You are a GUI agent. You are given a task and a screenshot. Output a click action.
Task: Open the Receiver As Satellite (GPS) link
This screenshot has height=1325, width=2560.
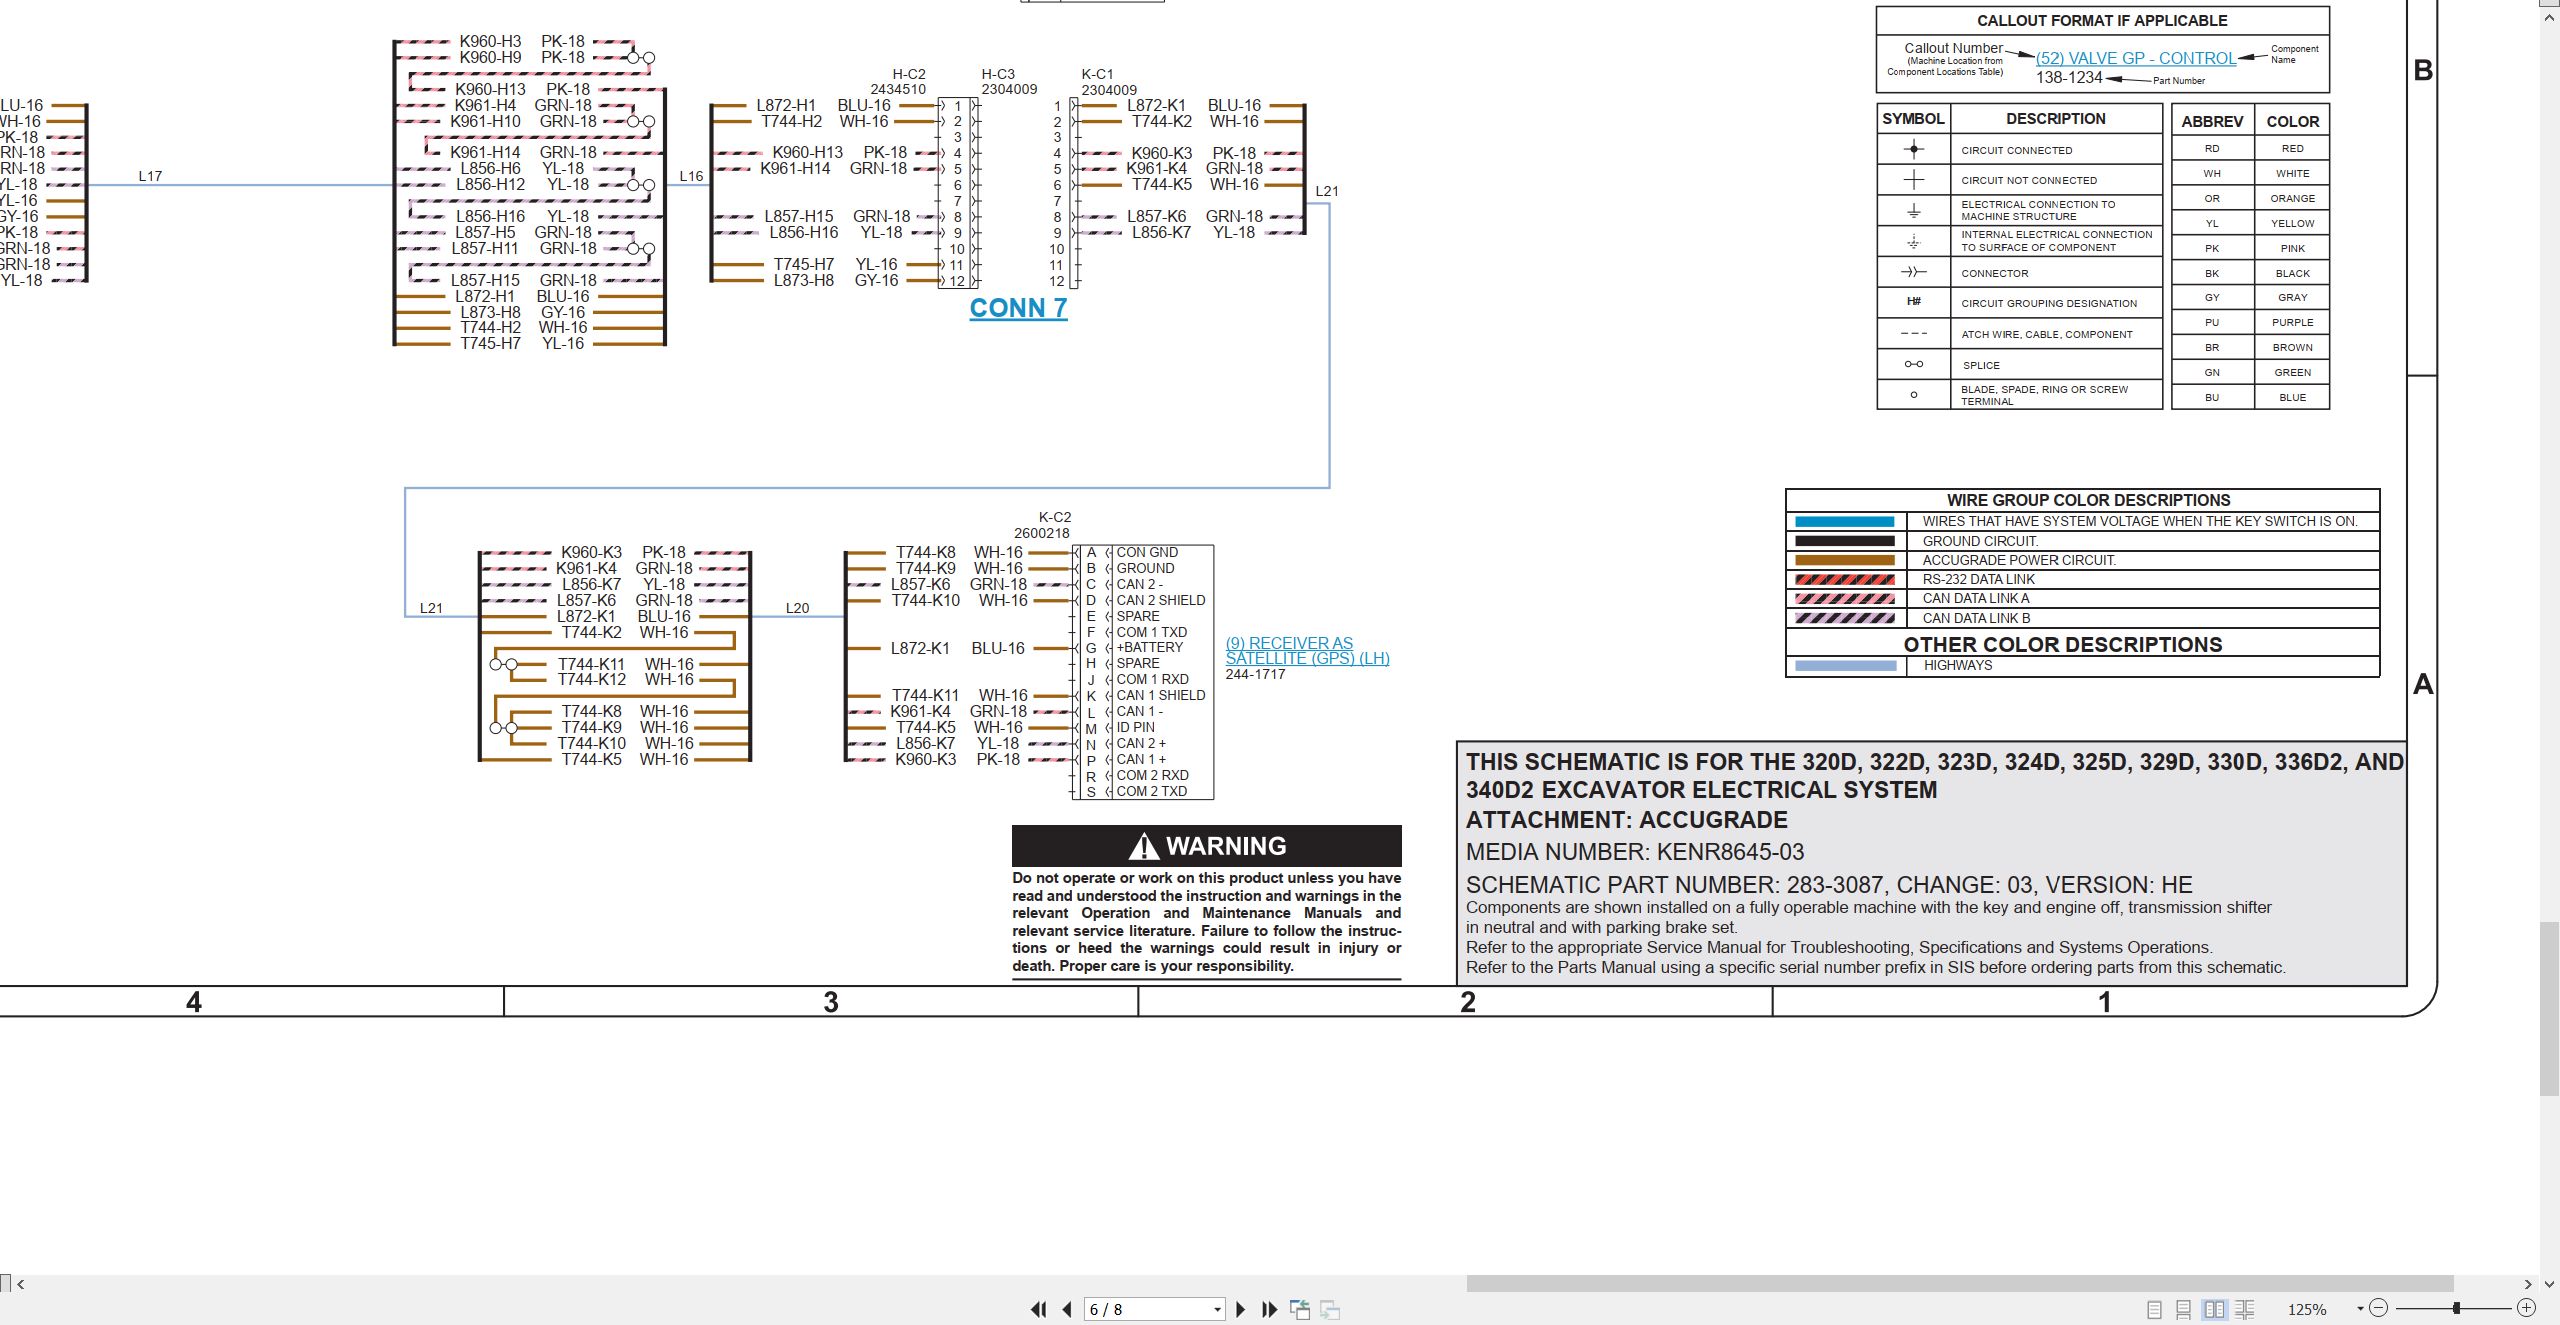(1307, 650)
